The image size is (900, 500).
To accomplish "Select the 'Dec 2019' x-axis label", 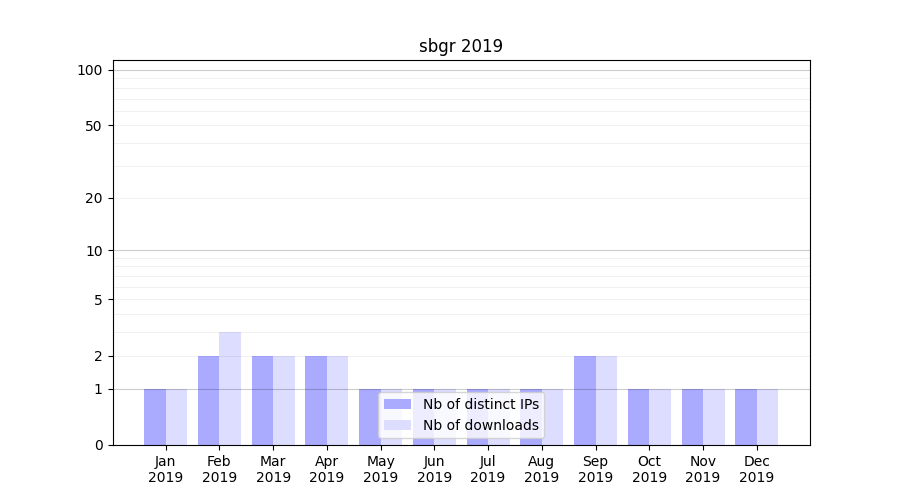I will coord(756,469).
